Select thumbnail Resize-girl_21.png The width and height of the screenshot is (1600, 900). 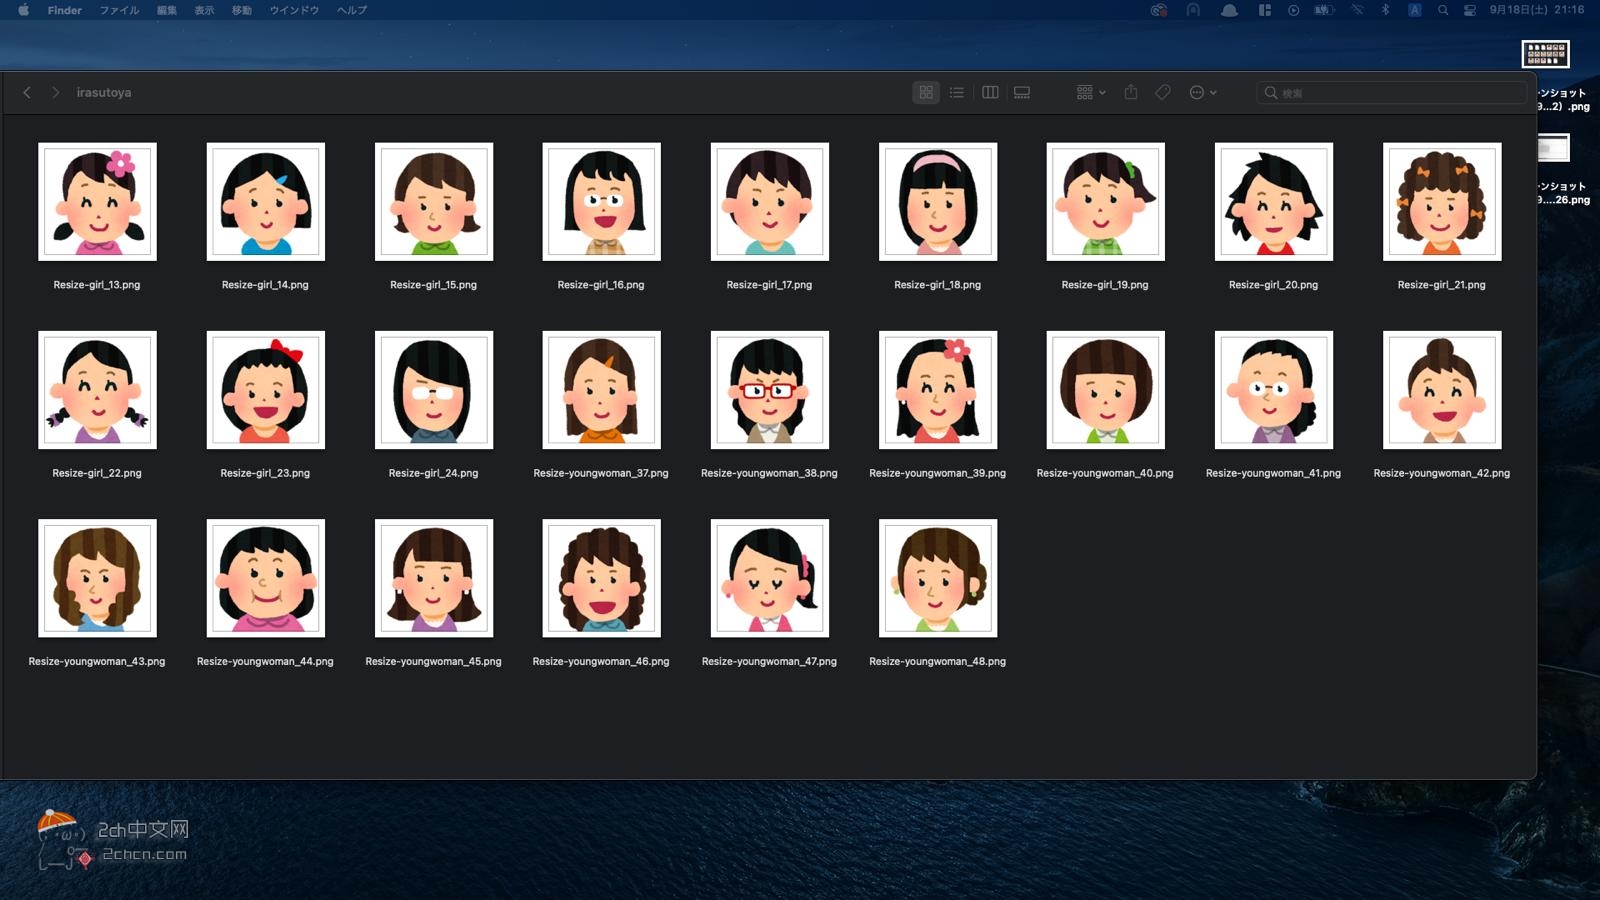[x=1441, y=202]
